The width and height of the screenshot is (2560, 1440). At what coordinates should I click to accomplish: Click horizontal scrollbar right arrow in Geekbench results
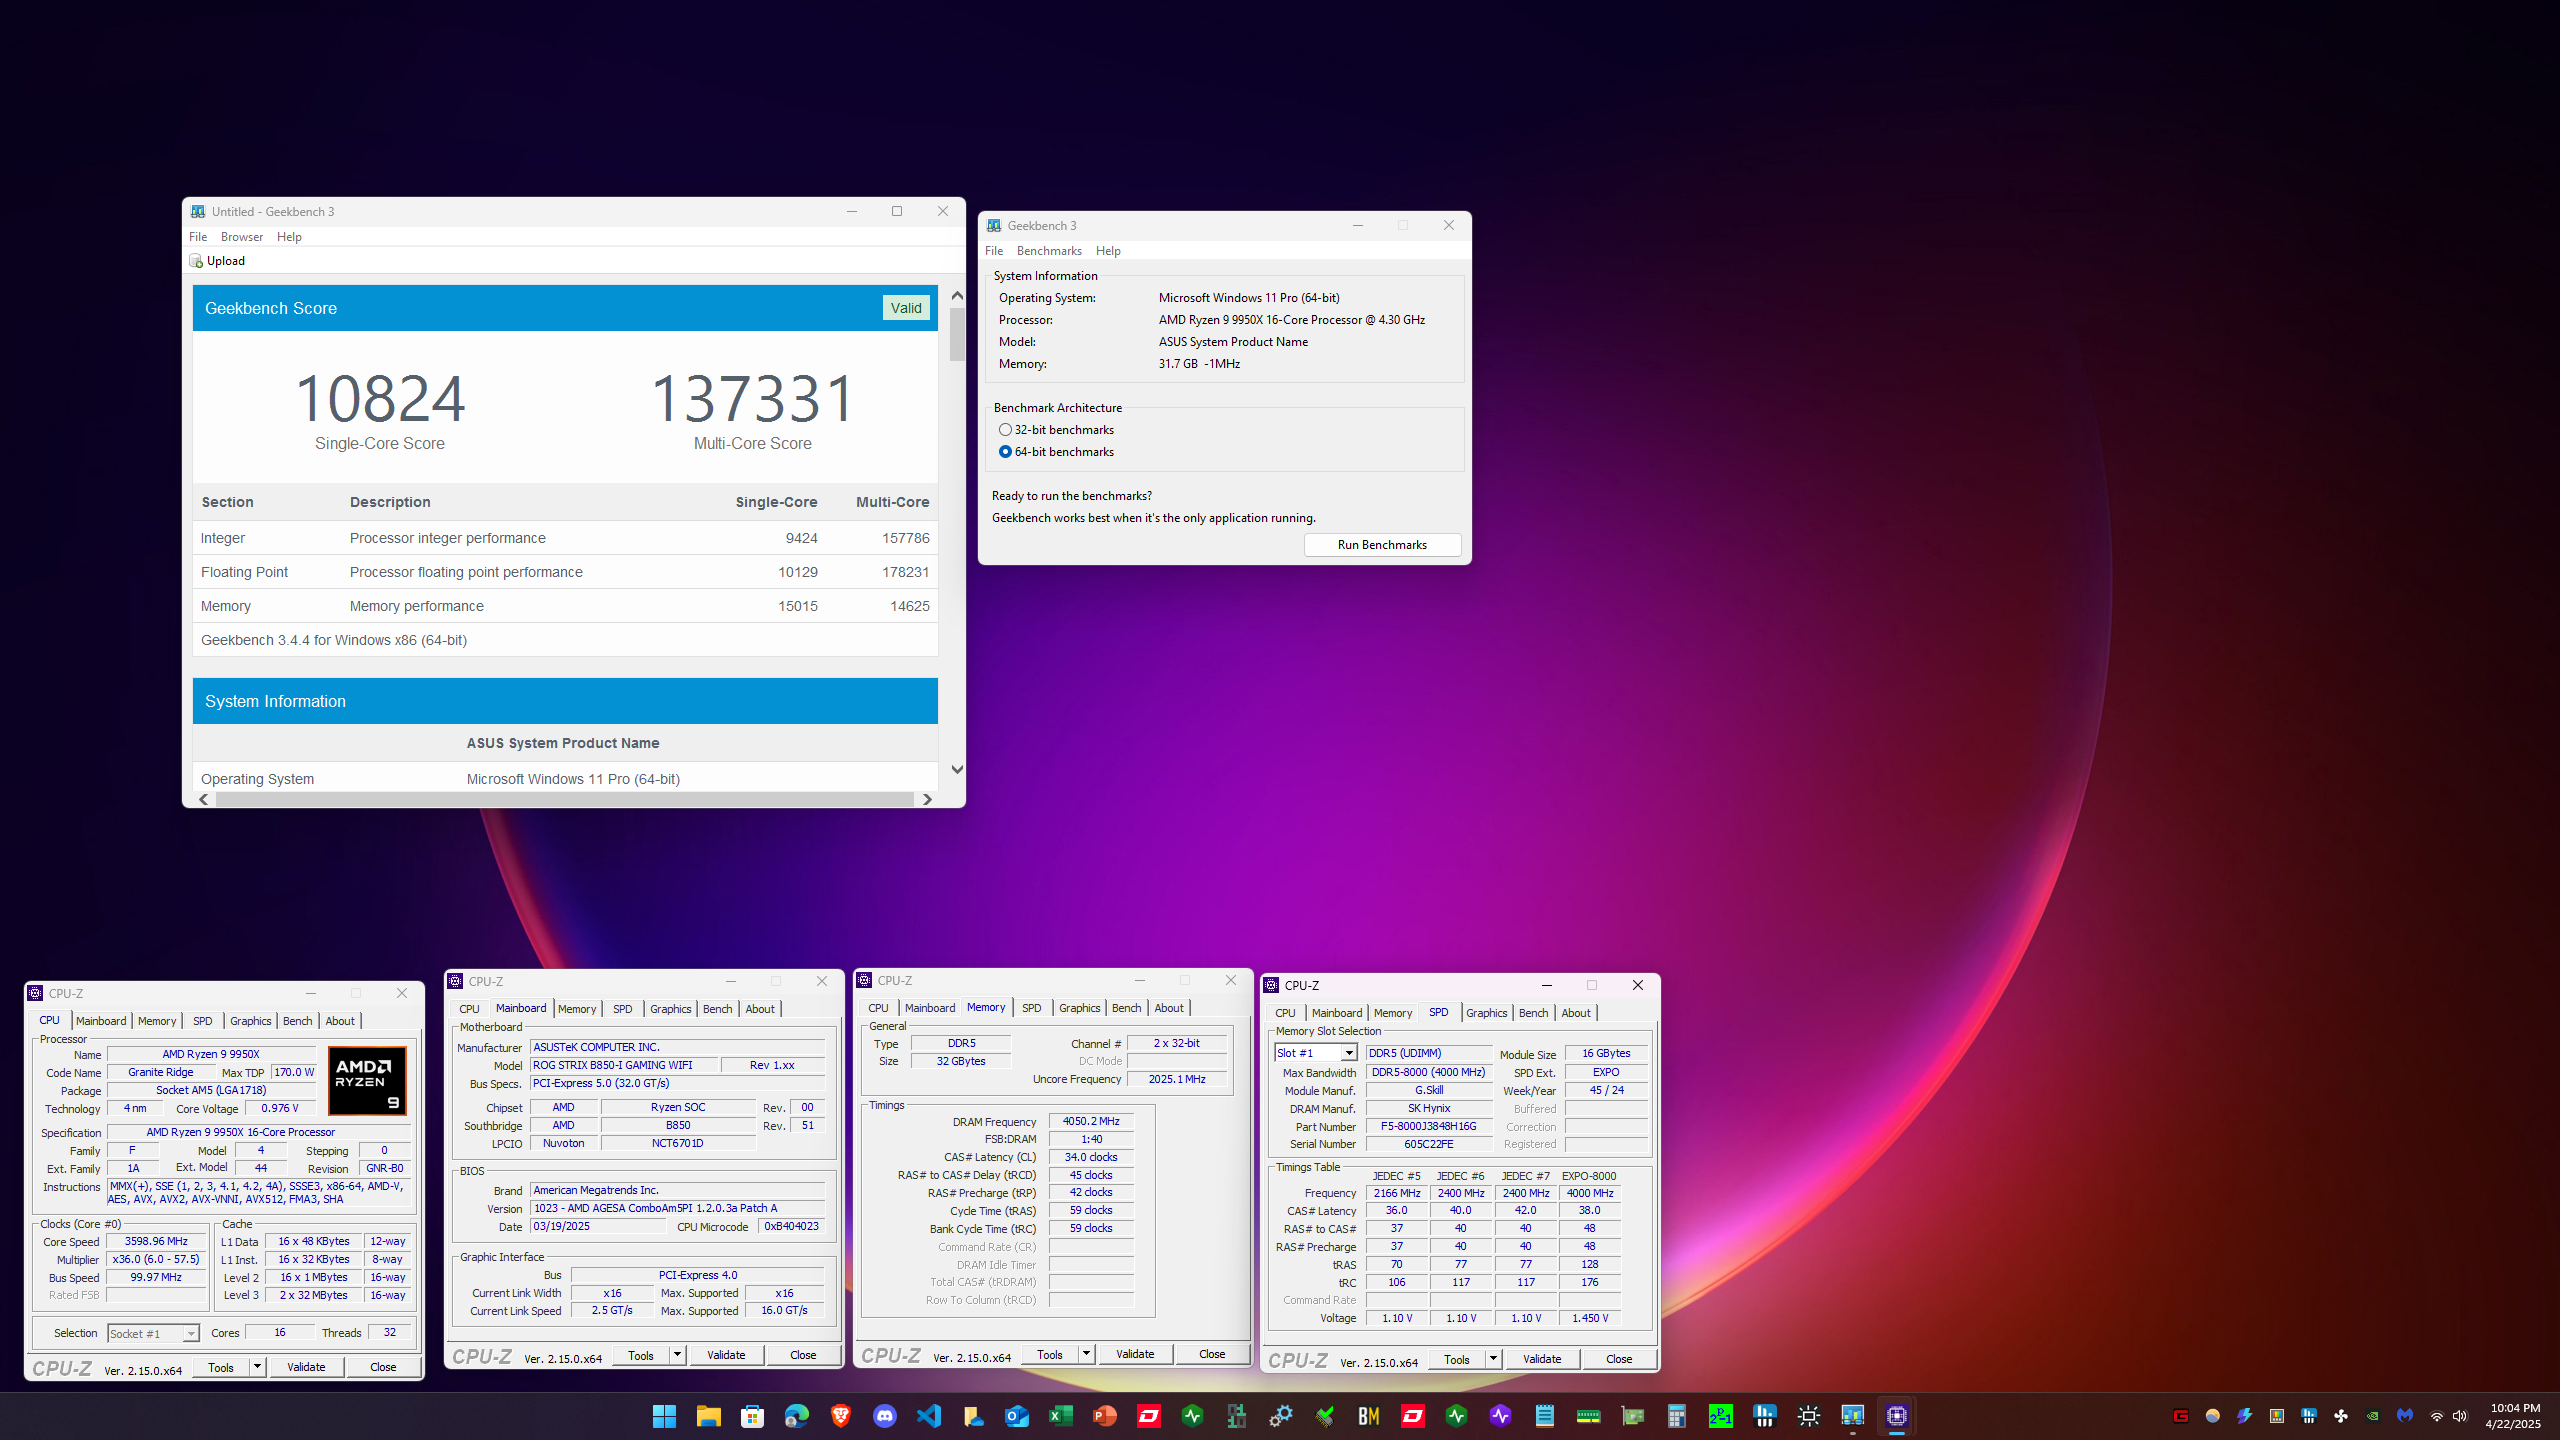click(927, 799)
